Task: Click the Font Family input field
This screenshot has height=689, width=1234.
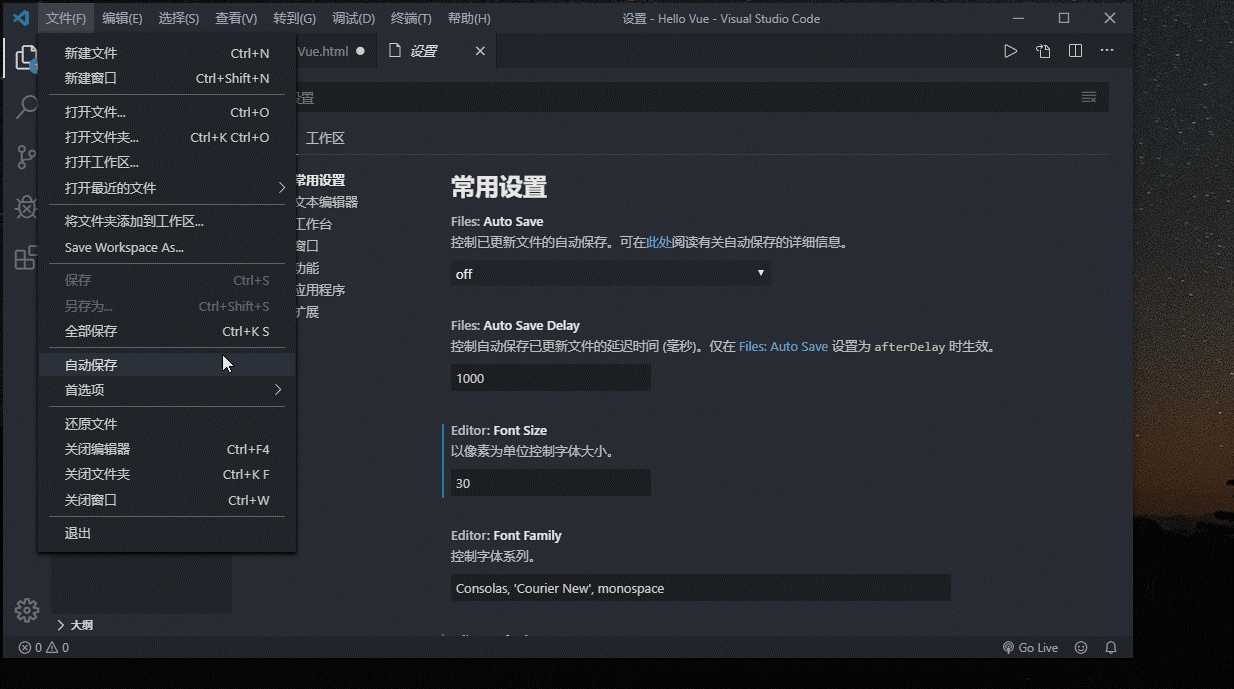Action: pos(700,588)
